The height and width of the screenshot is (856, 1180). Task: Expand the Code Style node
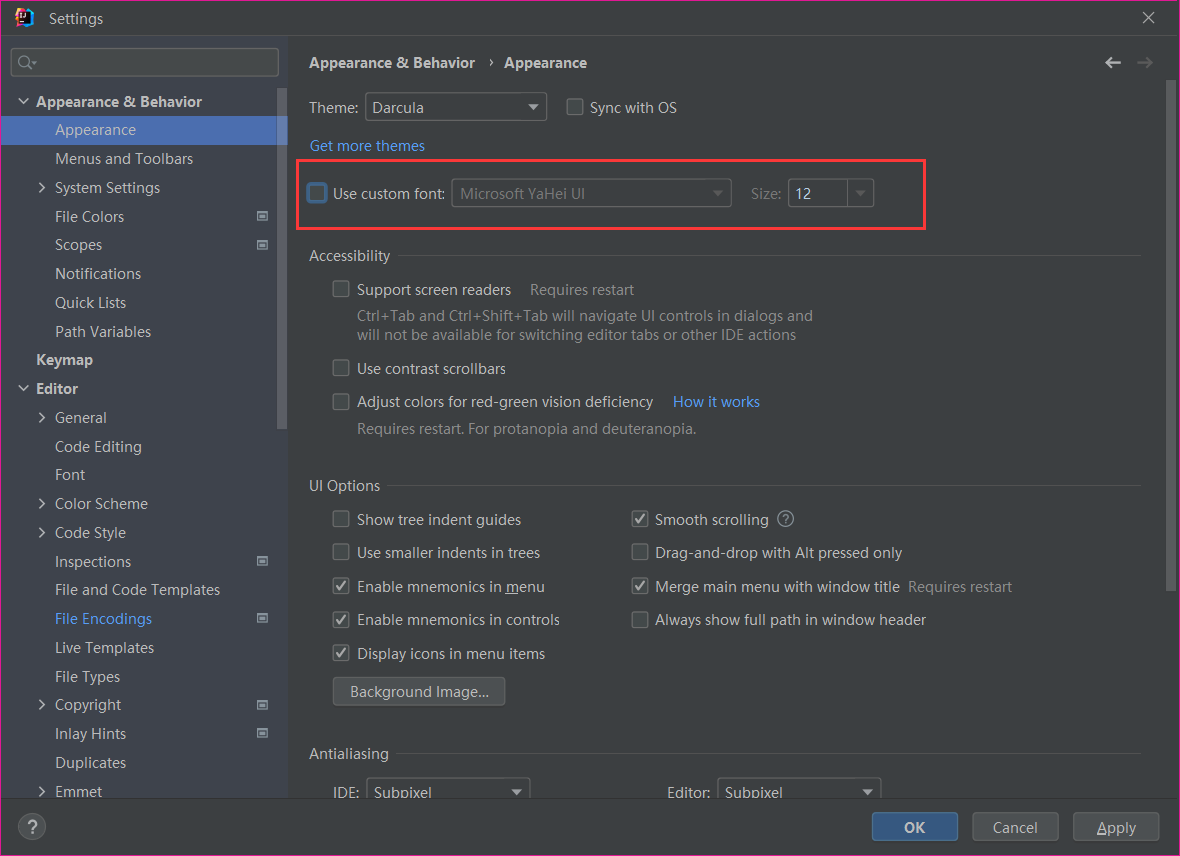pyautogui.click(x=42, y=532)
